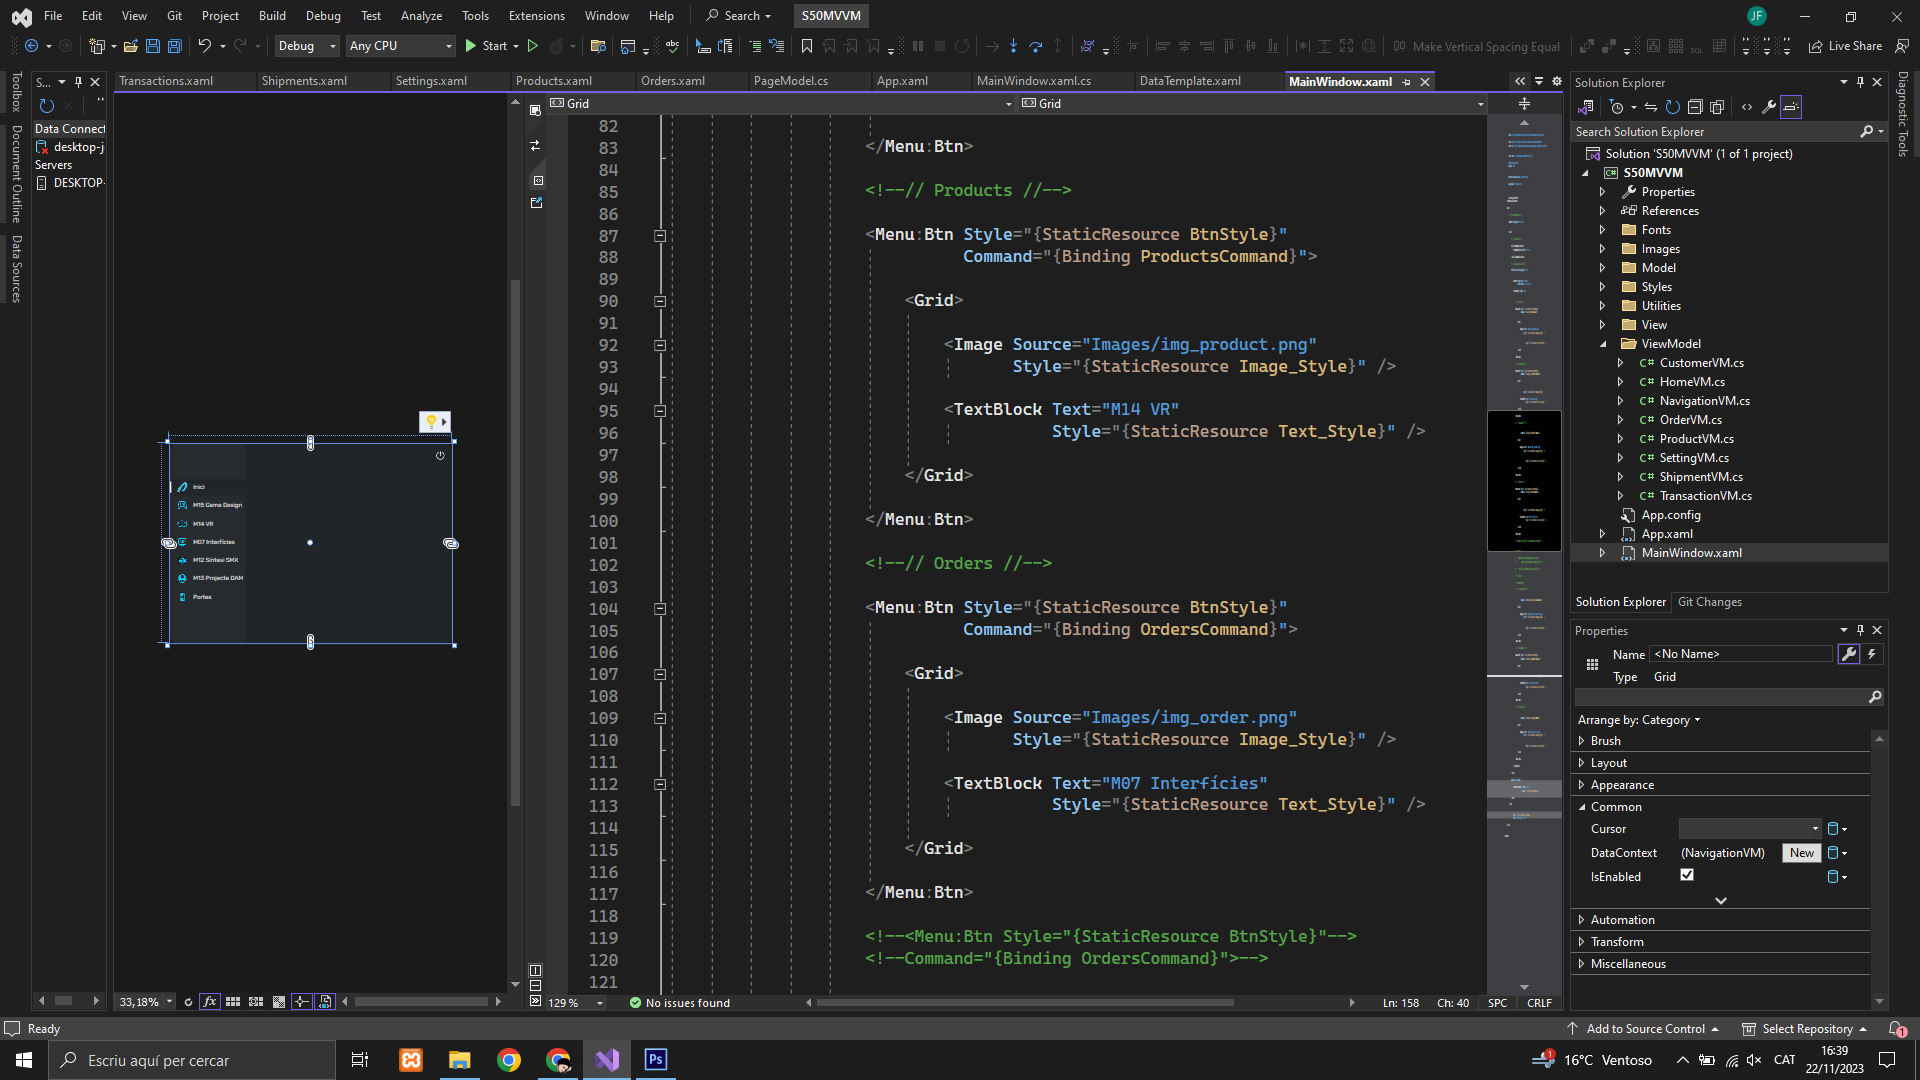Open Photoshop from the taskbar

(x=656, y=1060)
